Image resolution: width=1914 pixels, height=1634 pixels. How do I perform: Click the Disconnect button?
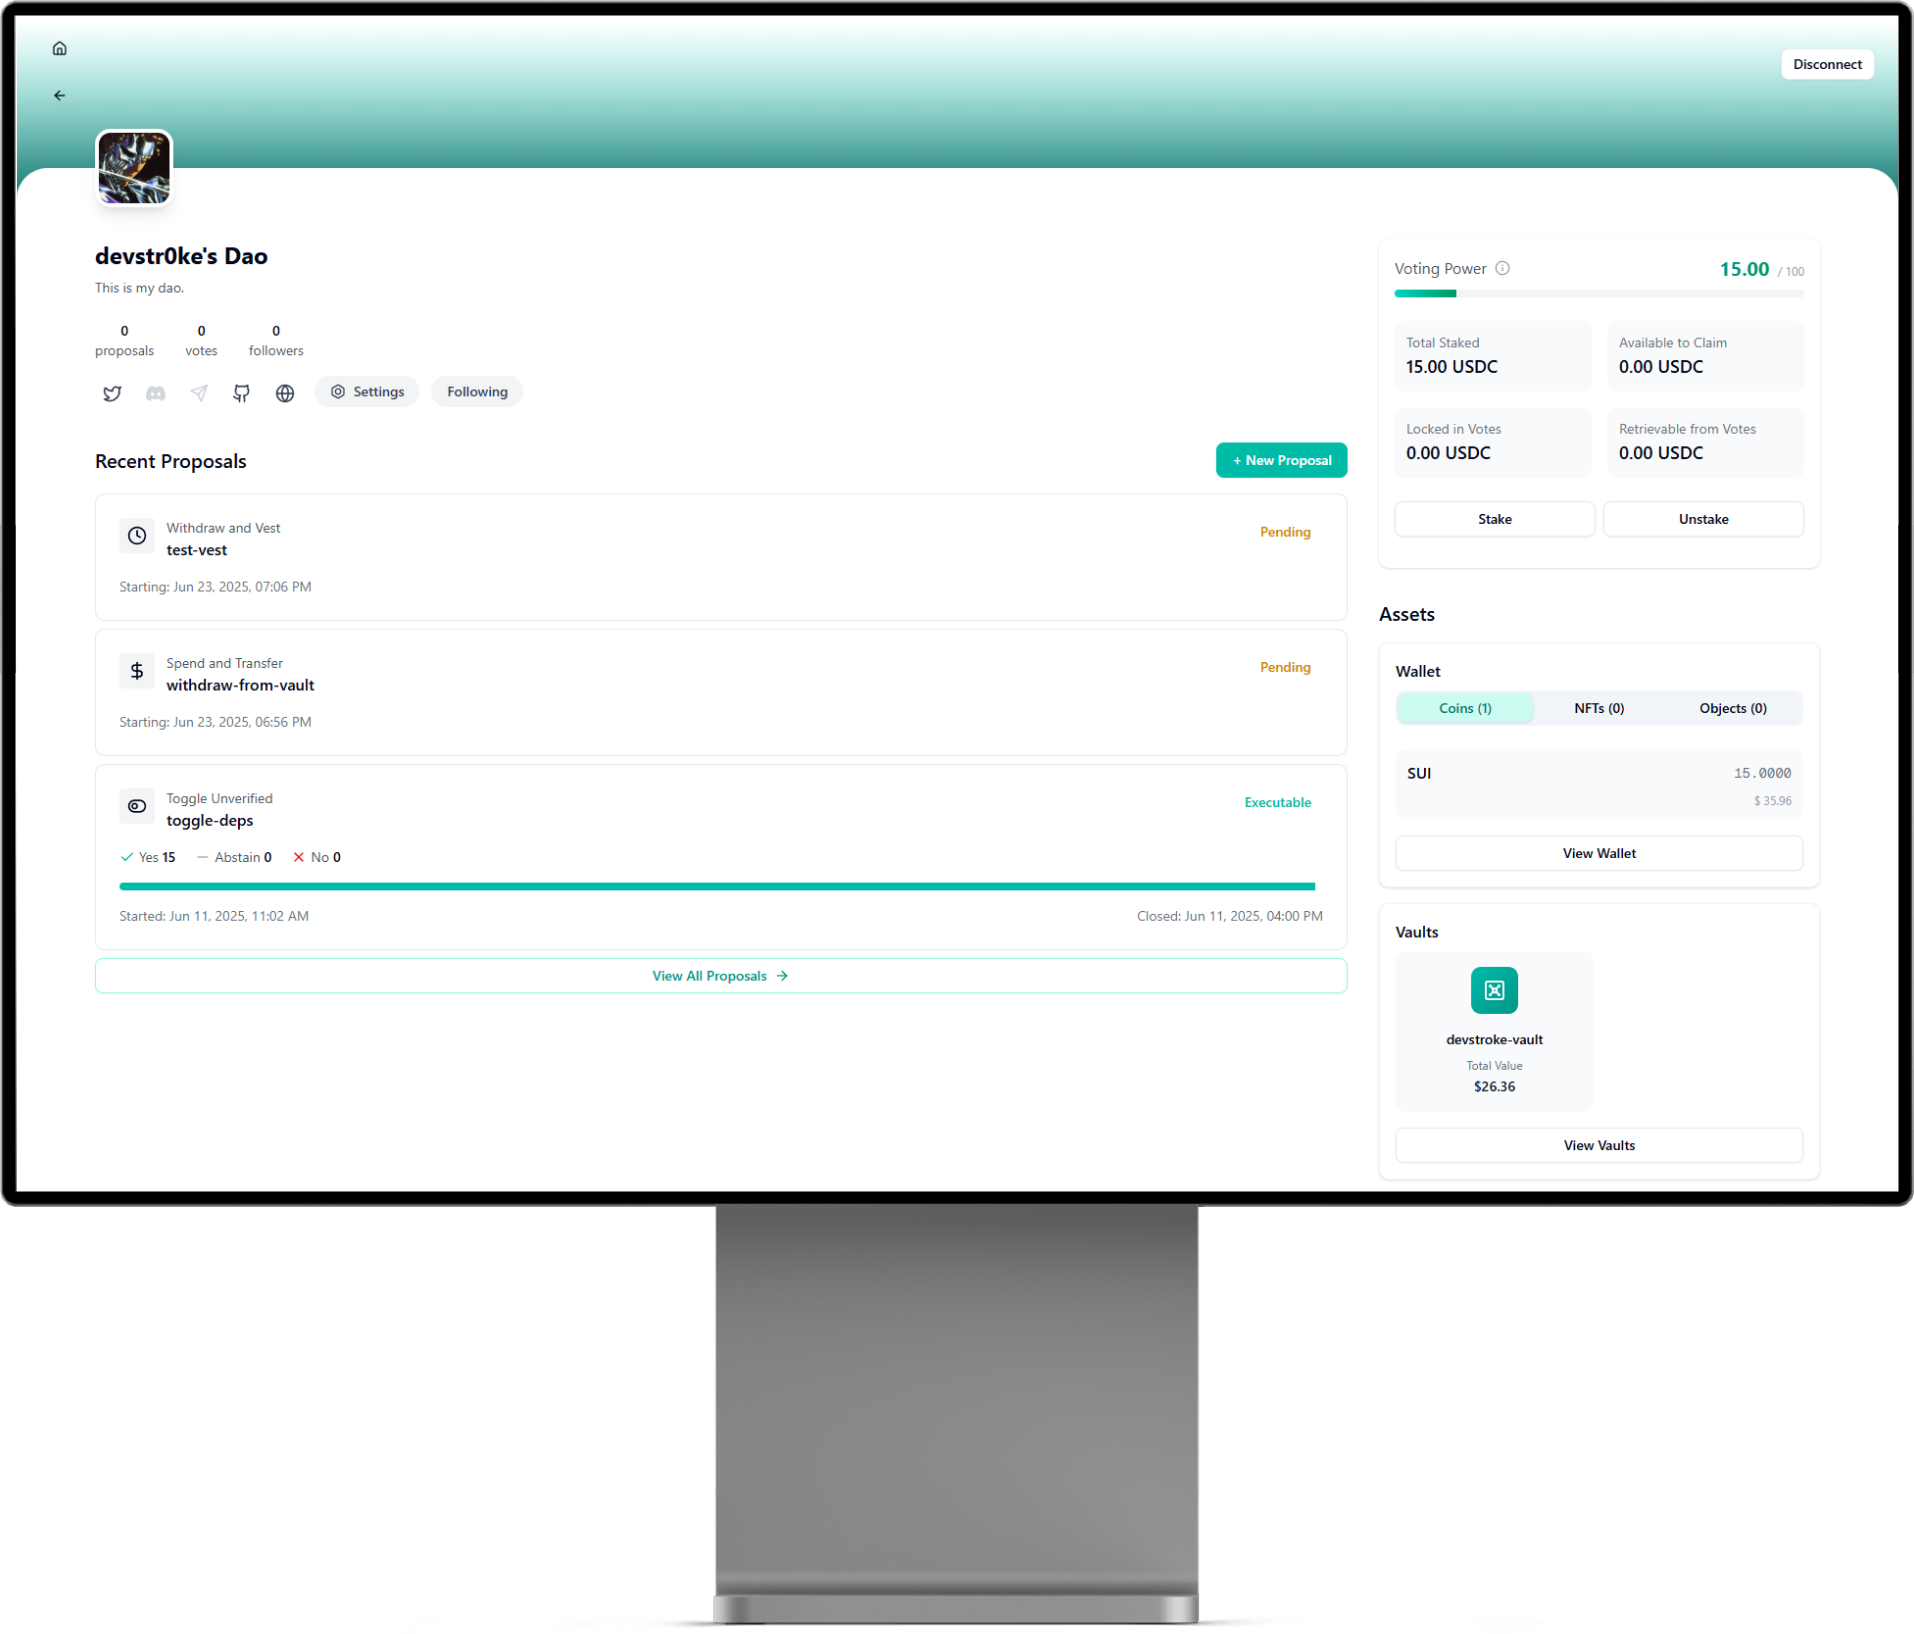[1827, 64]
